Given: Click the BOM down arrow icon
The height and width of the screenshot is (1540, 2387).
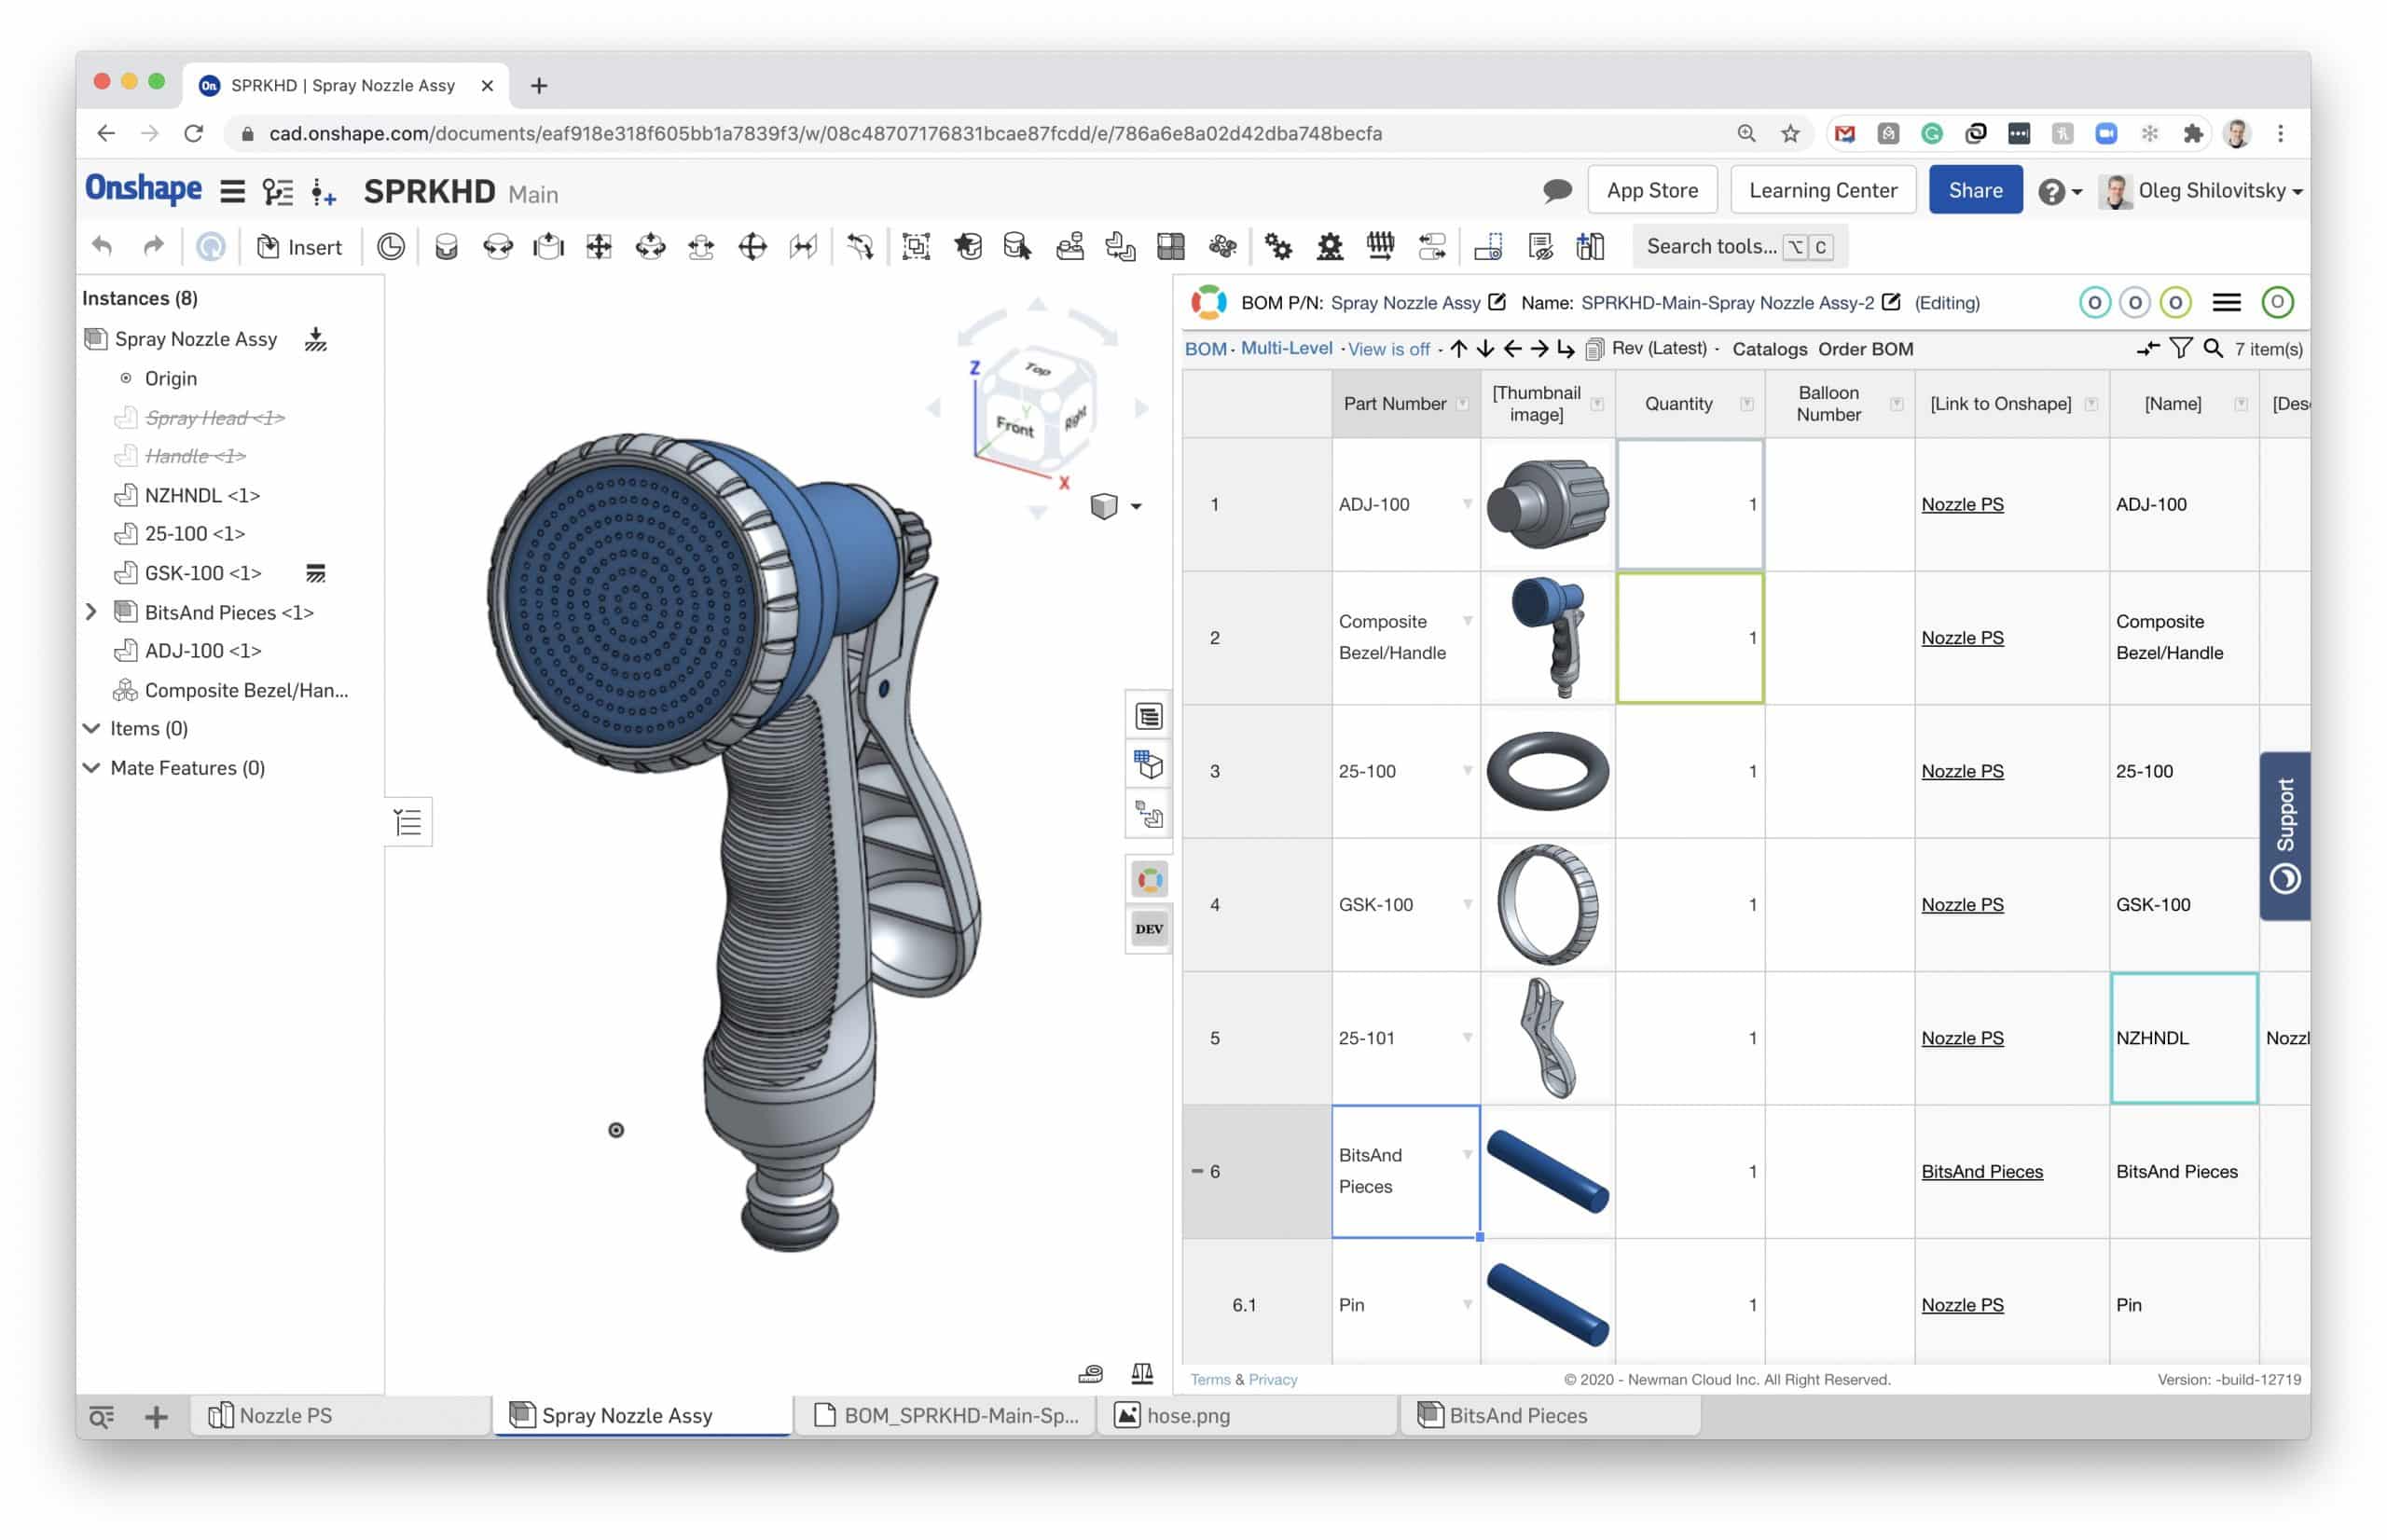Looking at the screenshot, I should coord(1485,348).
